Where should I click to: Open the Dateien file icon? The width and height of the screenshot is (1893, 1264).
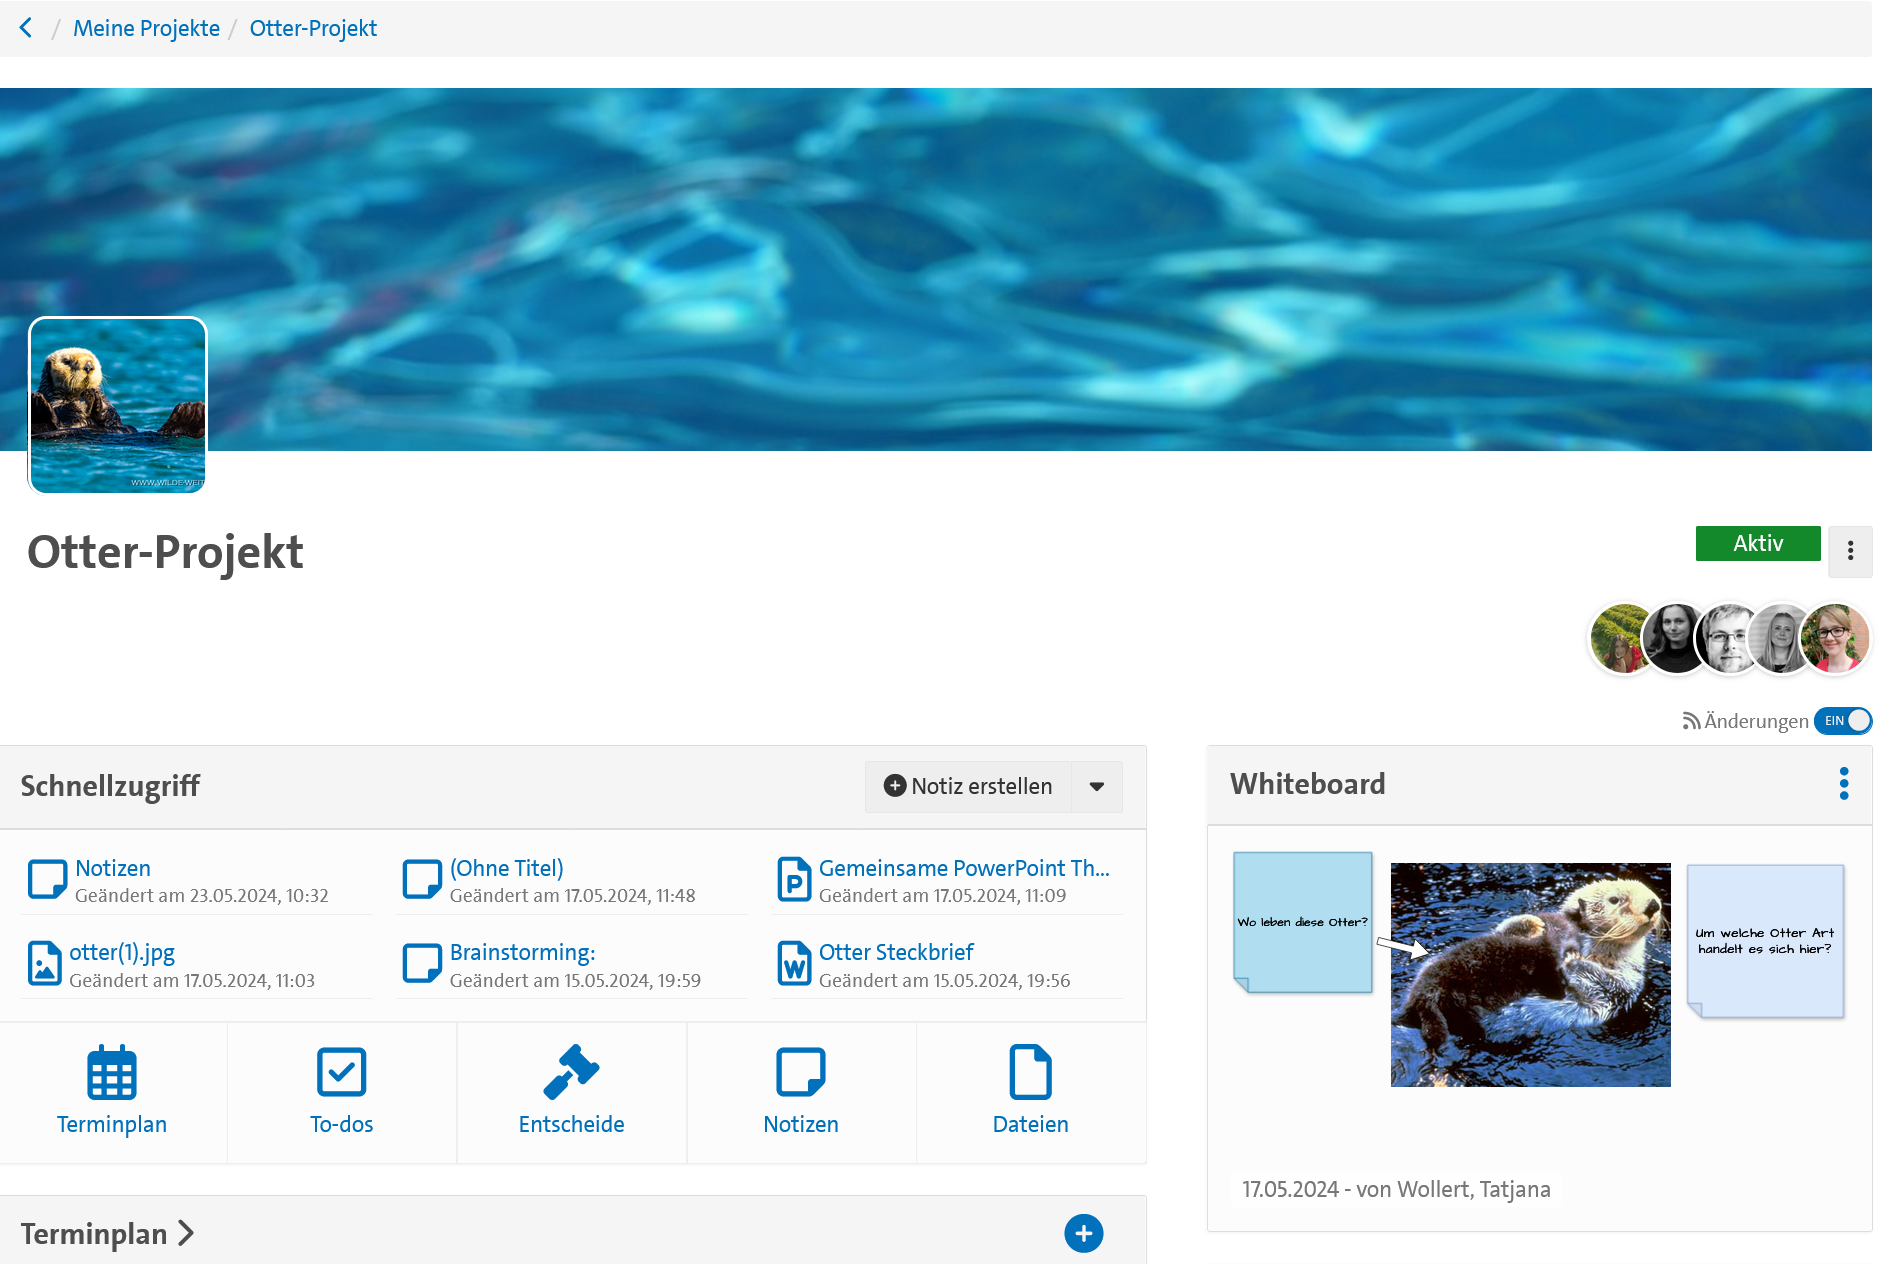click(1030, 1072)
